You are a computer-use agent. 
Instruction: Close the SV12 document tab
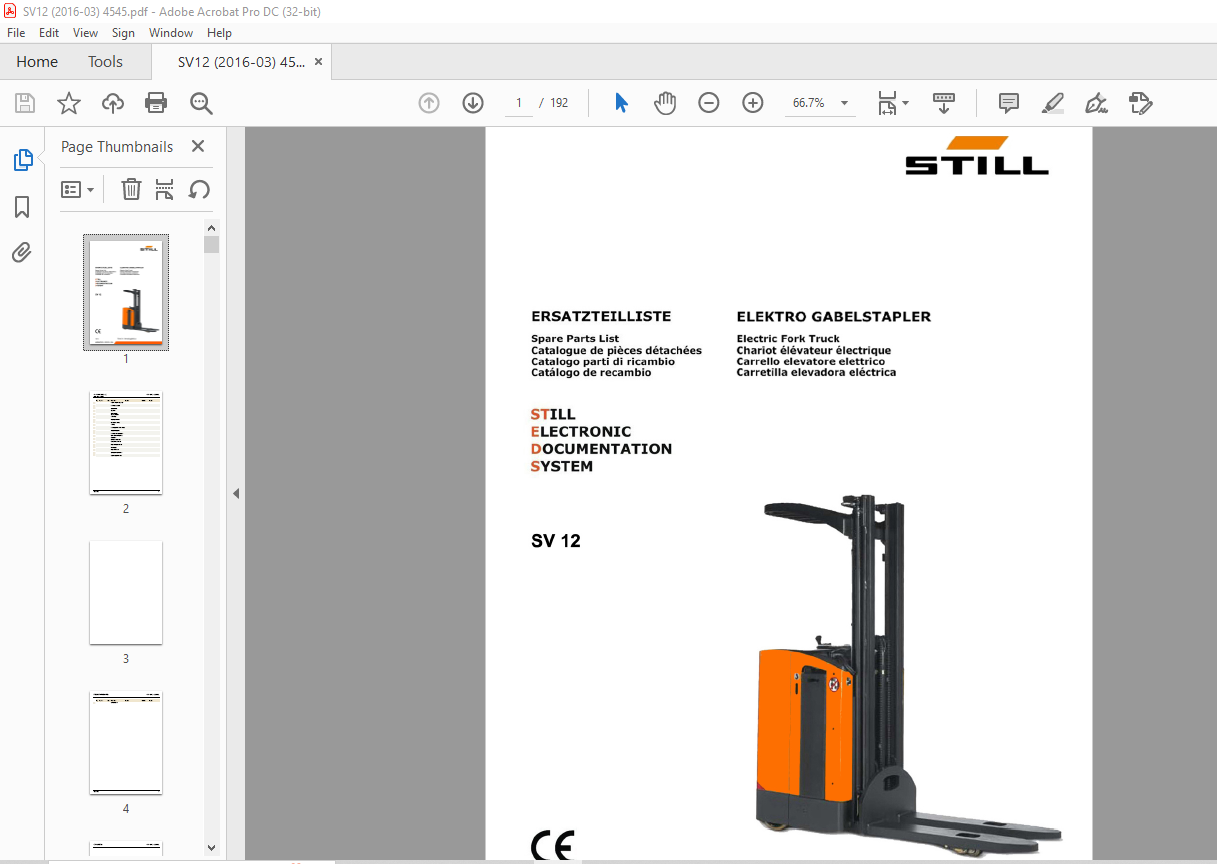(x=318, y=62)
